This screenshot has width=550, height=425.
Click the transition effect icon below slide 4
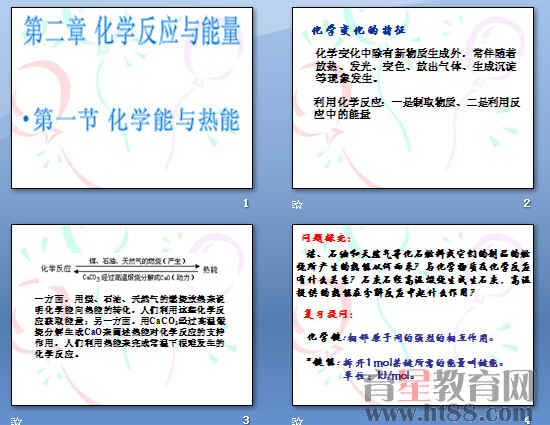(x=297, y=421)
